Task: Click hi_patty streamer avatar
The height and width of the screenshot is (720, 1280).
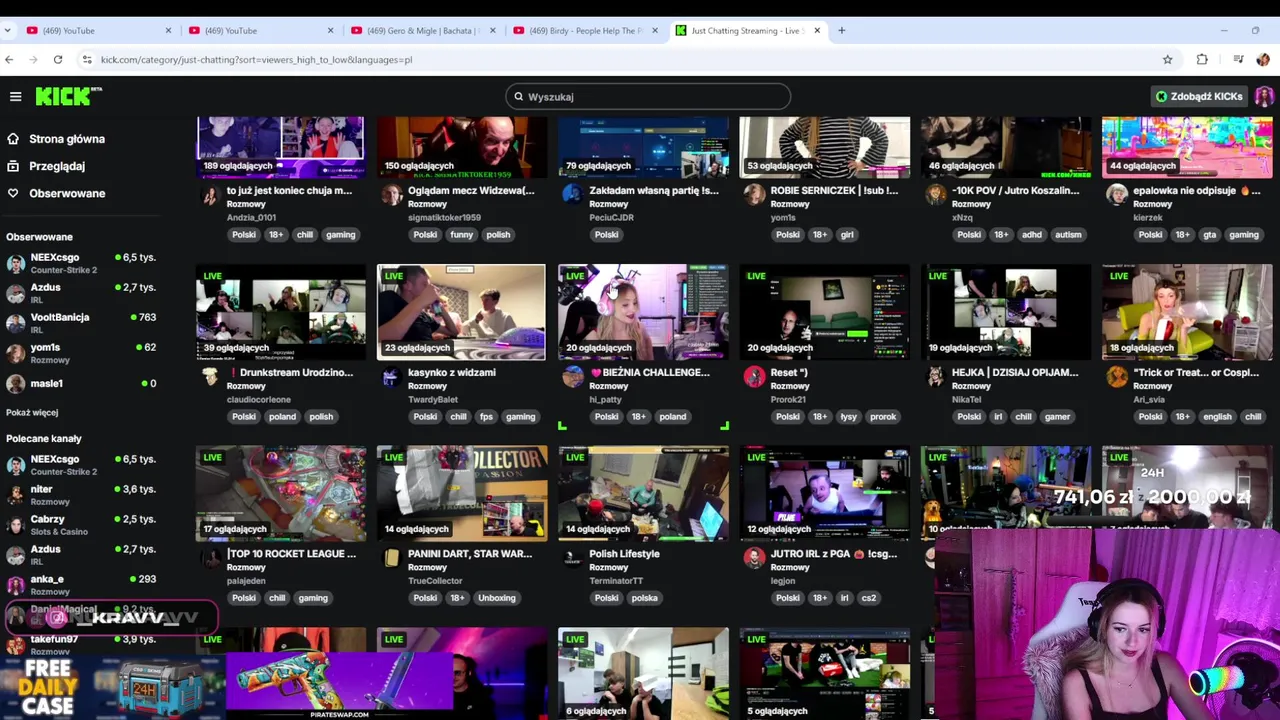Action: (572, 376)
